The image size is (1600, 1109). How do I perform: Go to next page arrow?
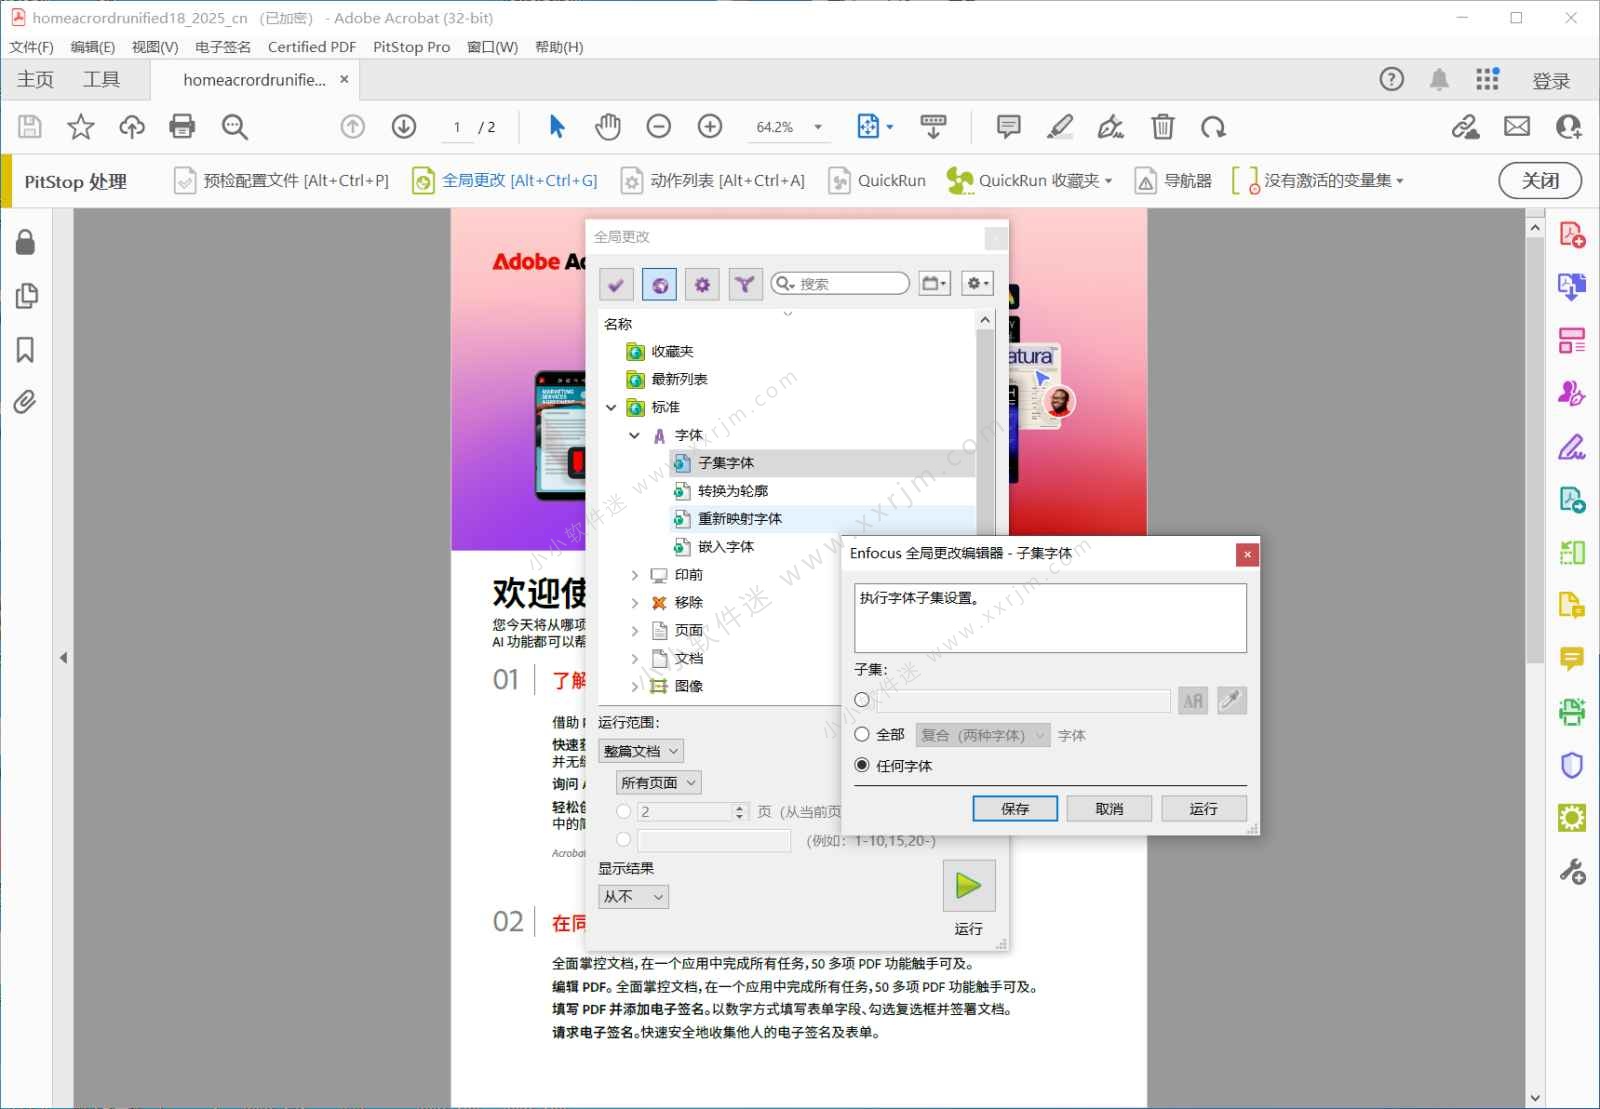click(404, 126)
